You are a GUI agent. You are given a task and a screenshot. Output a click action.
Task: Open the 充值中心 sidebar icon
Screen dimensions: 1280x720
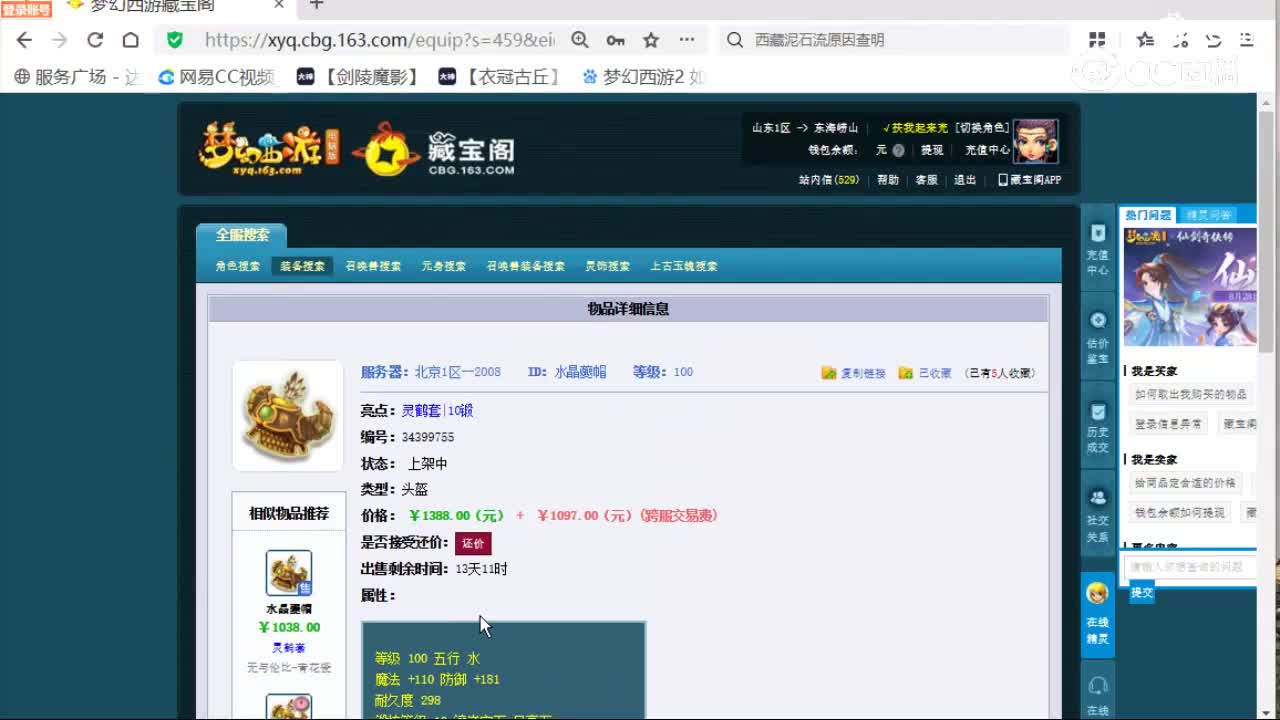pyautogui.click(x=1098, y=248)
